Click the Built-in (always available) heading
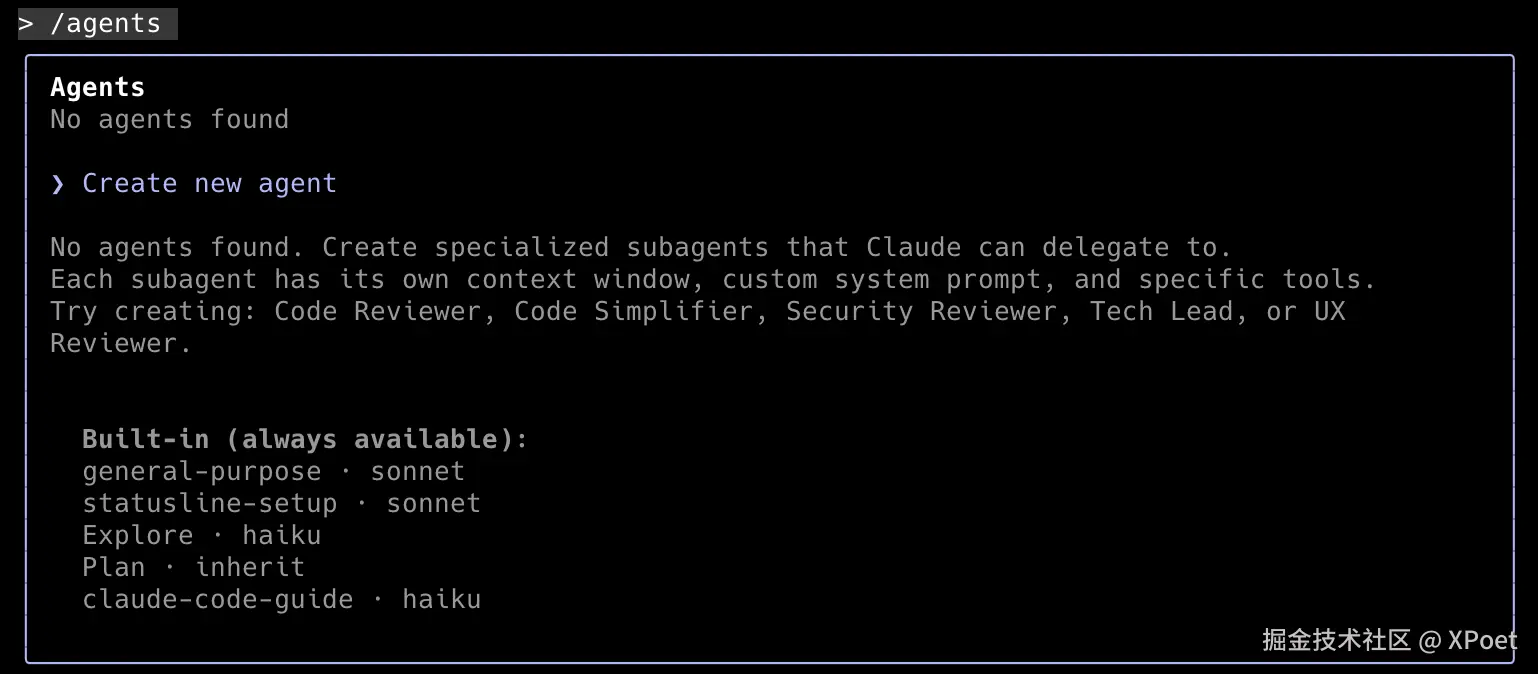Image resolution: width=1538 pixels, height=674 pixels. tap(304, 439)
